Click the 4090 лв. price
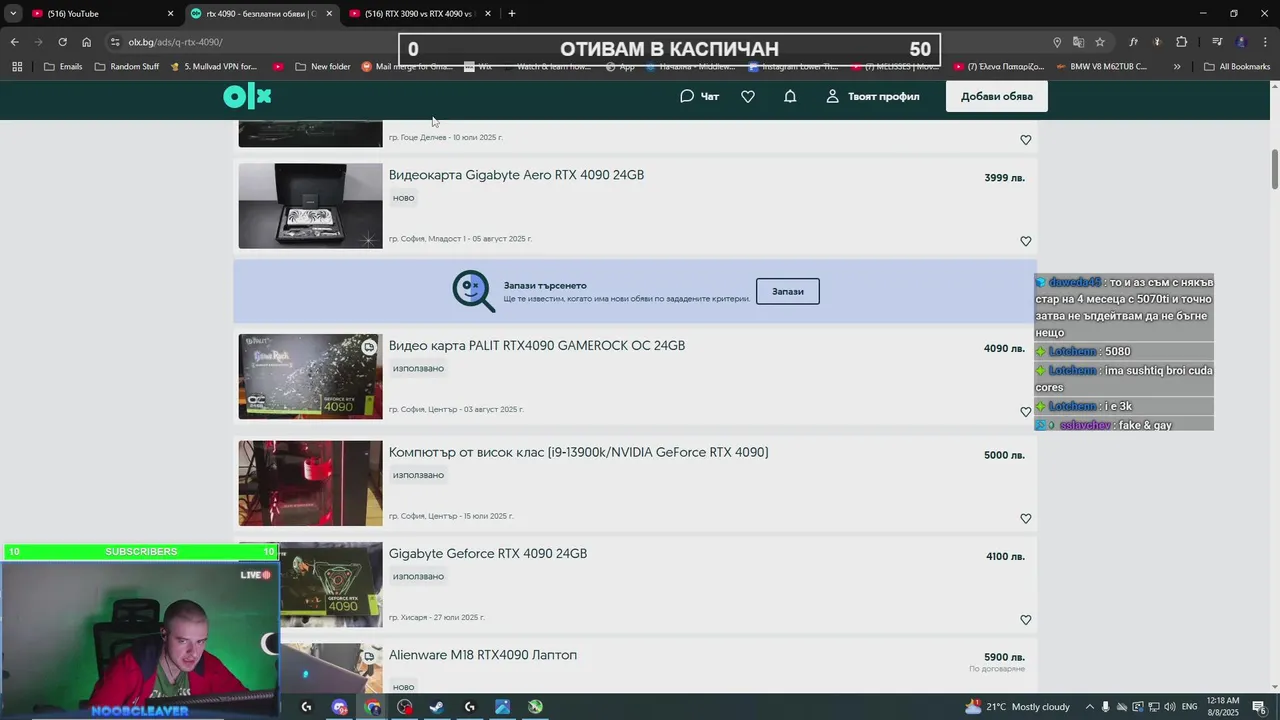This screenshot has height=720, width=1280. (1004, 349)
